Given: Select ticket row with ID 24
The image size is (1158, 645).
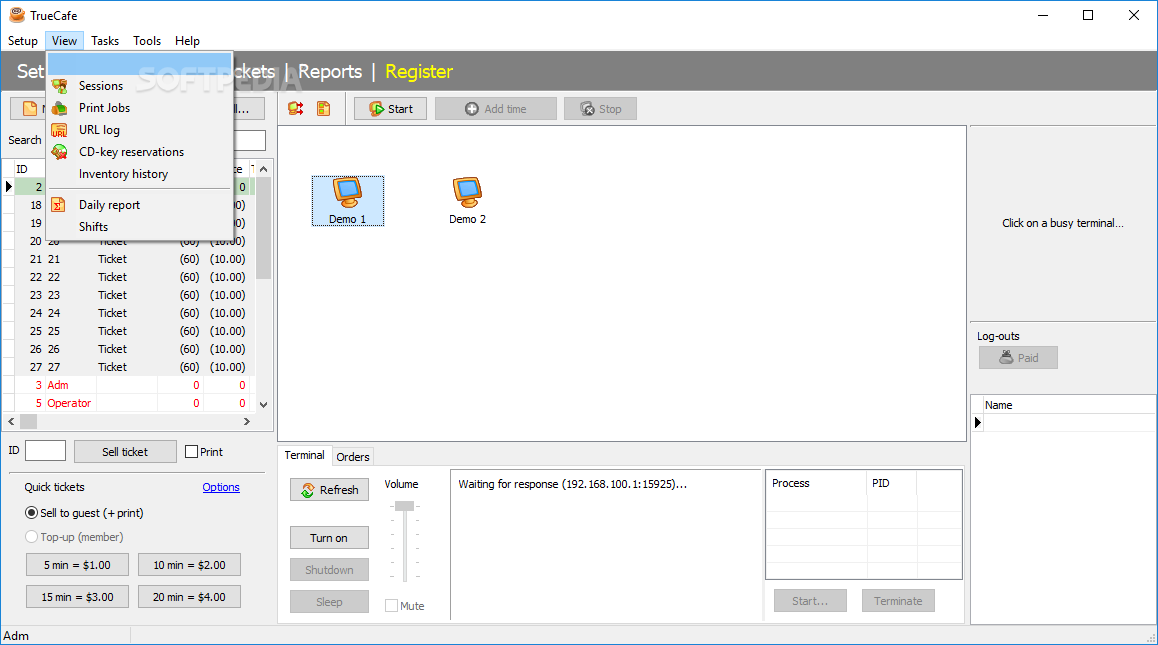Looking at the screenshot, I should 127,313.
